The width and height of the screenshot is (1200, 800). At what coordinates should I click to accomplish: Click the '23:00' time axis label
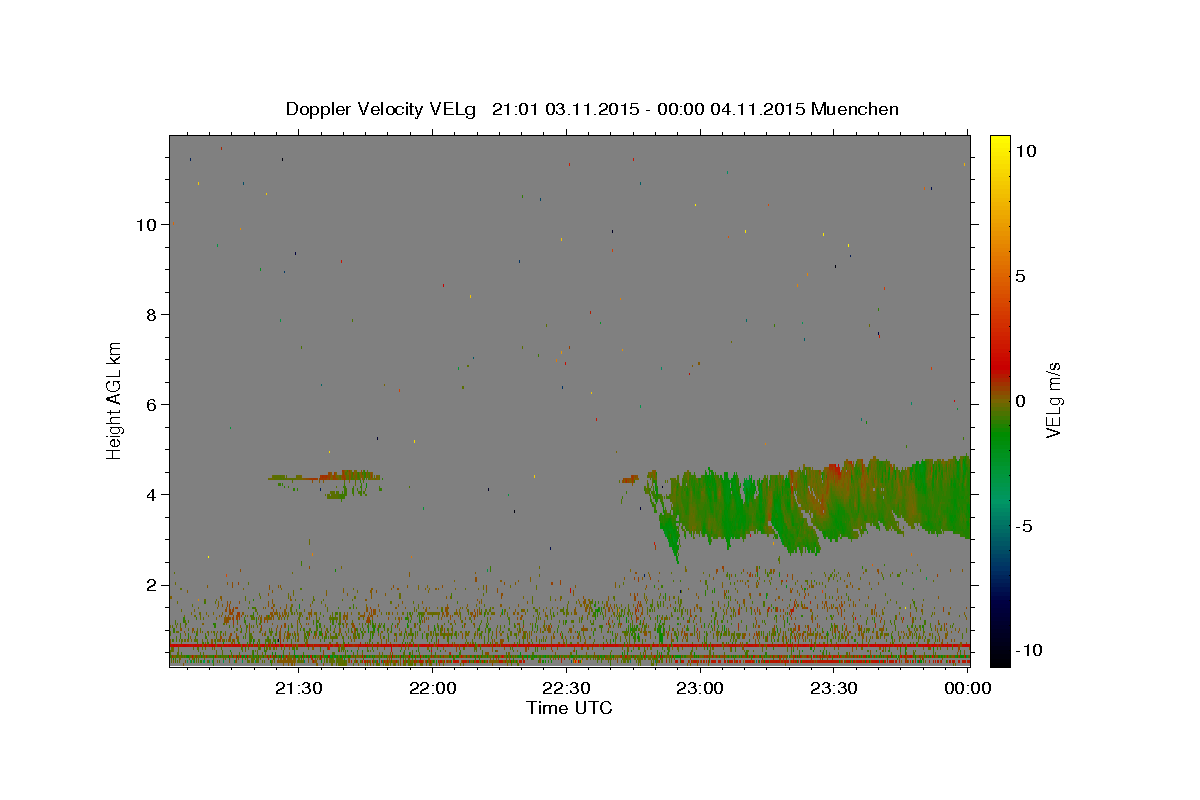coord(700,687)
